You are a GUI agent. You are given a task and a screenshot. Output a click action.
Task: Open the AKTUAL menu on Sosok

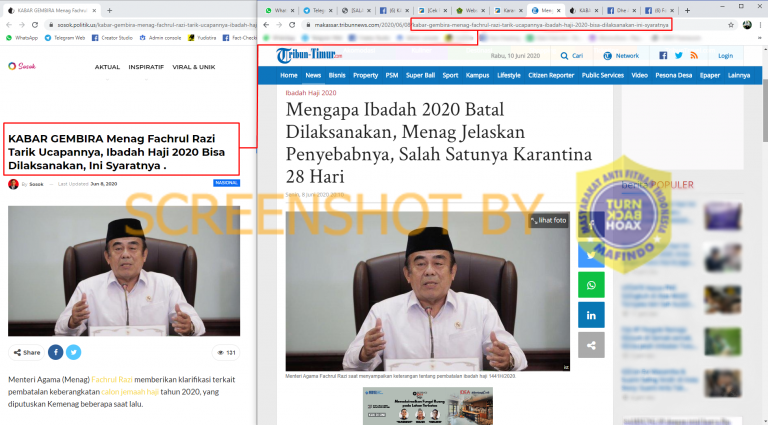click(x=107, y=67)
